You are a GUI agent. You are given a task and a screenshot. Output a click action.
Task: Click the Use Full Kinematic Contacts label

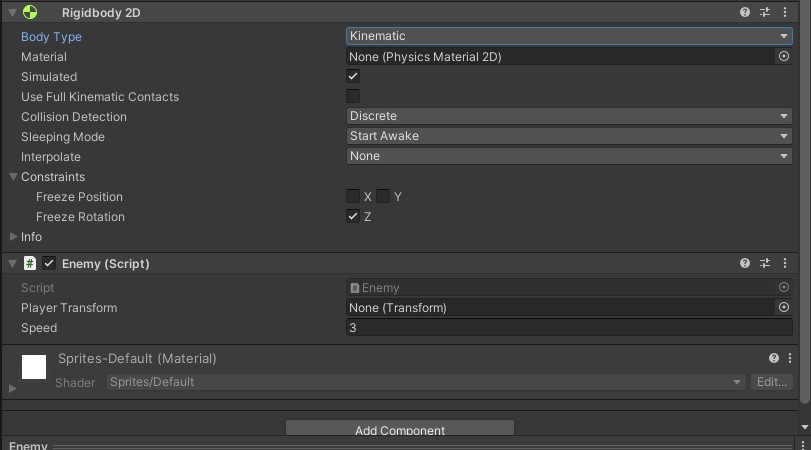100,97
